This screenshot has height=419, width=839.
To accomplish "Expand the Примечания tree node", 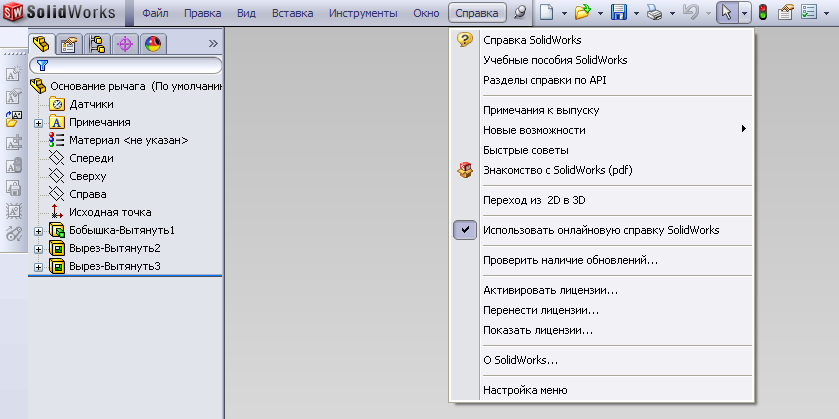I will point(39,123).
